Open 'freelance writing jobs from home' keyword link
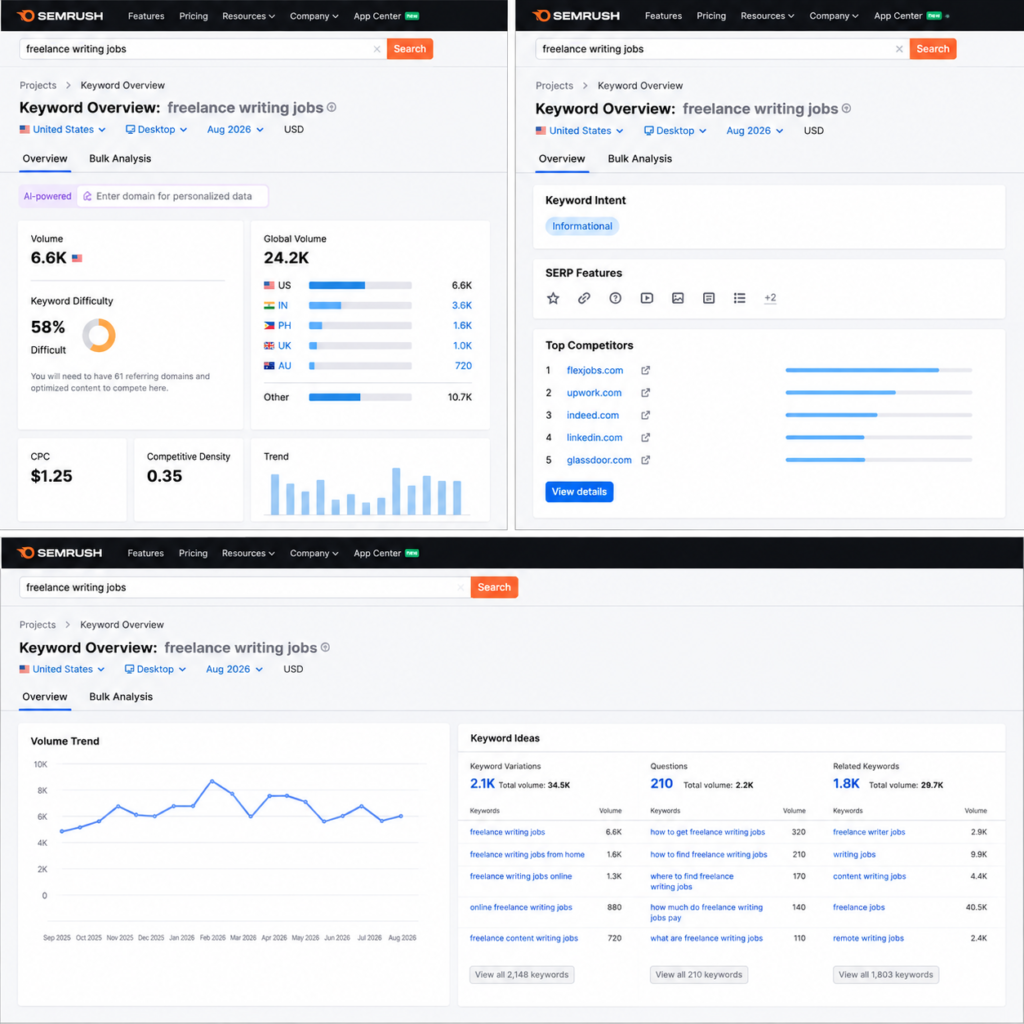The width and height of the screenshot is (1024, 1024). (527, 854)
